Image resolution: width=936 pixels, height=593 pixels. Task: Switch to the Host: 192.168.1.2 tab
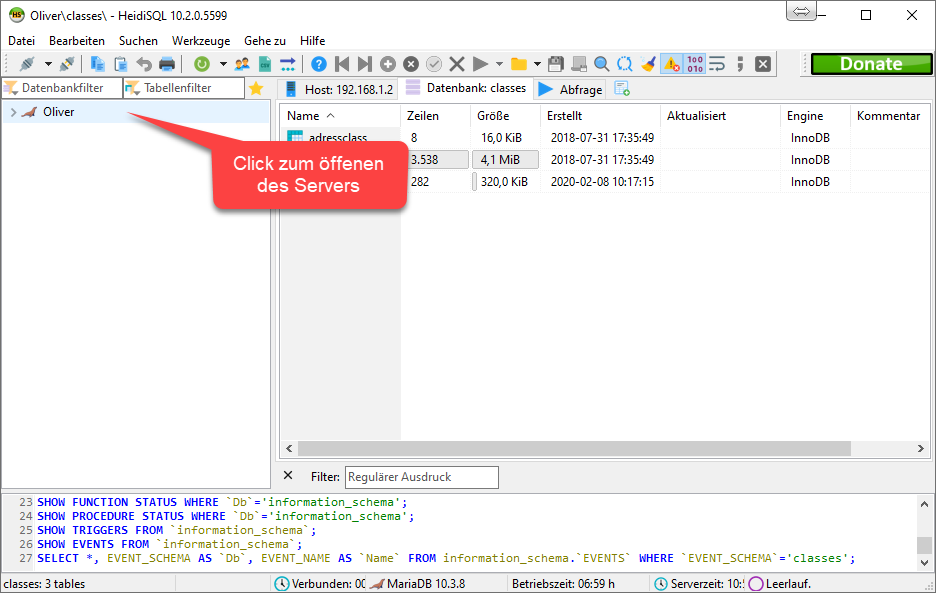click(339, 89)
